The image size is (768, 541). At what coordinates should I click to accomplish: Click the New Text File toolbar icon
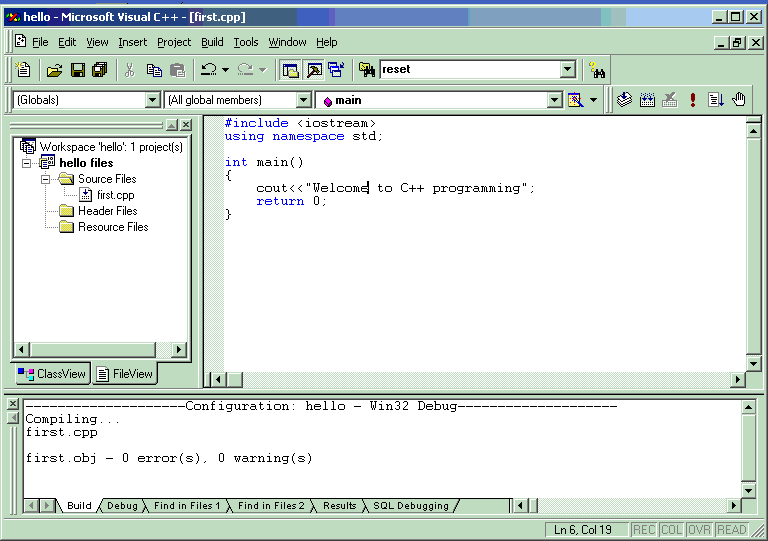pyautogui.click(x=23, y=70)
